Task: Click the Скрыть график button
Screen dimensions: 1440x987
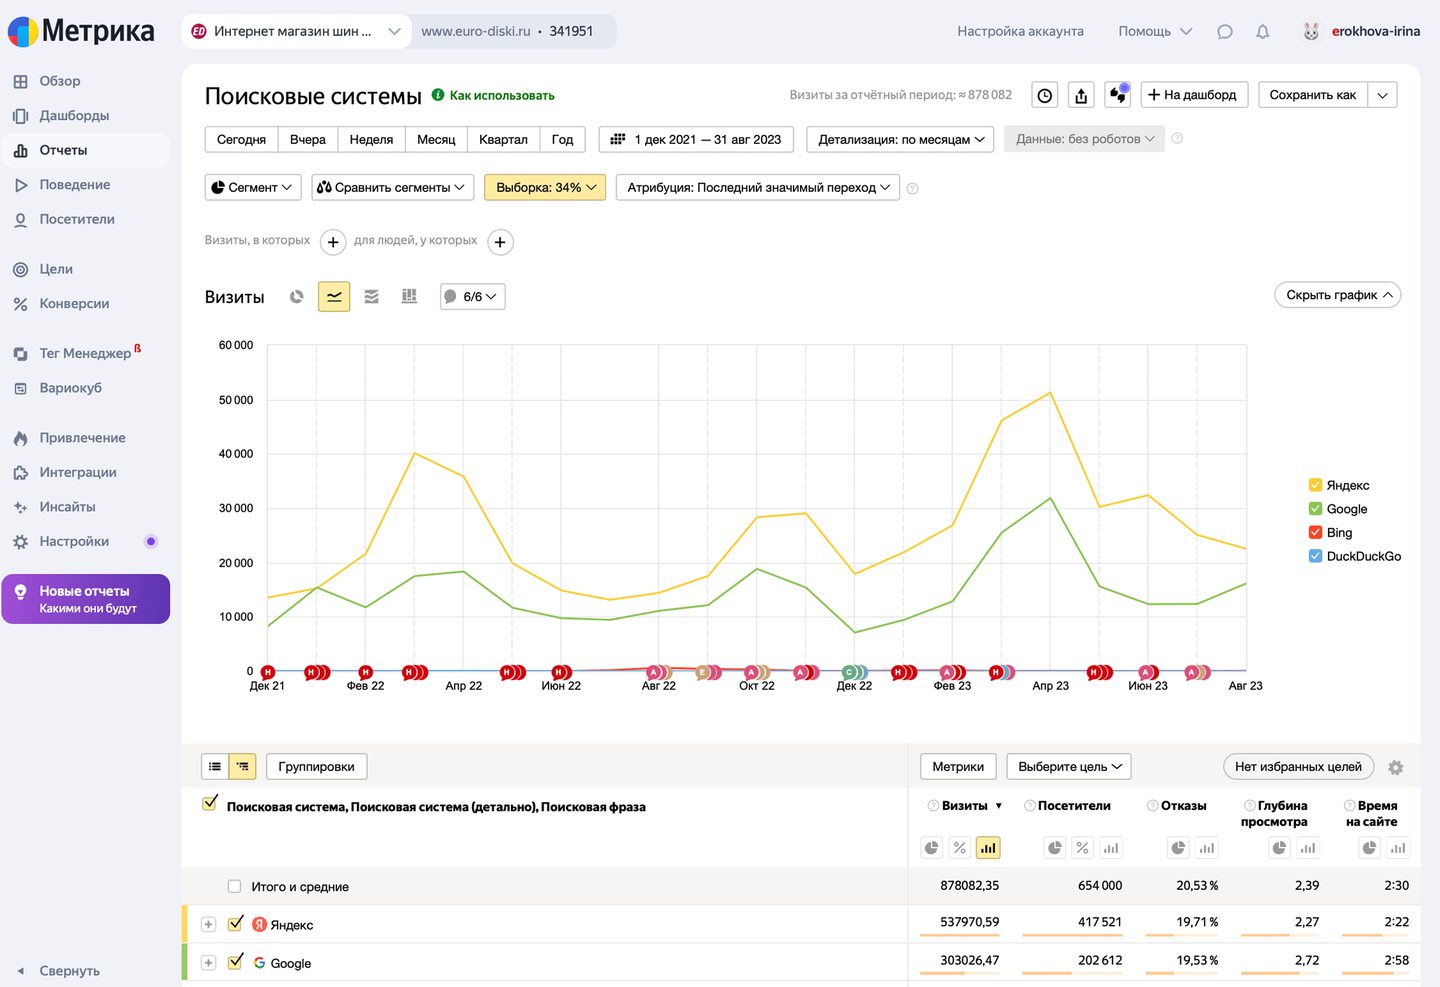Action: 1338,295
